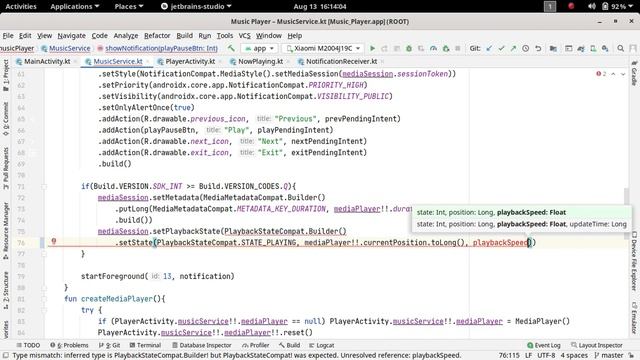
Task: Open the File menu
Action: [8, 36]
